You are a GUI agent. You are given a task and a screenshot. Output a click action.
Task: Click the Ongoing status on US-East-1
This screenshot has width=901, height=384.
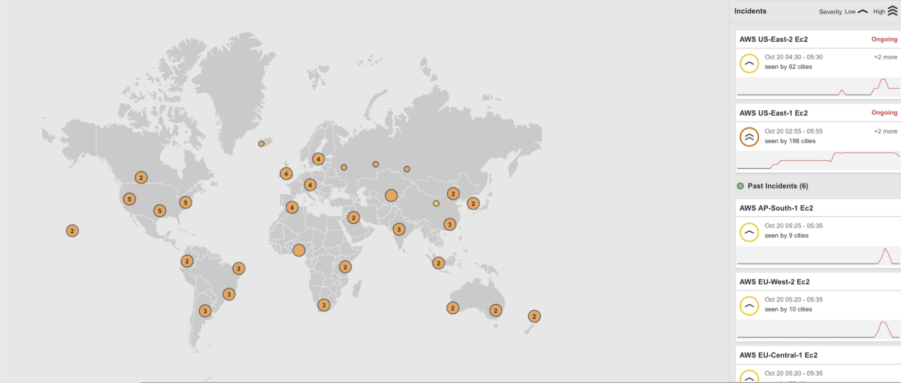884,113
